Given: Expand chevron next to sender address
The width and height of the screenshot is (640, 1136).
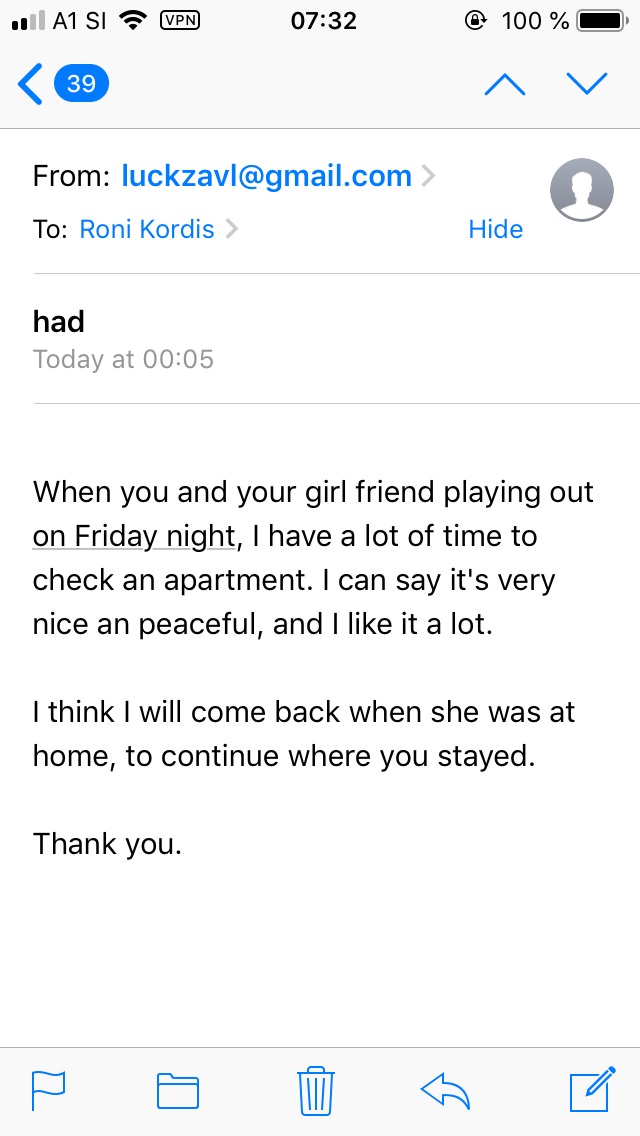Looking at the screenshot, I should tap(428, 177).
